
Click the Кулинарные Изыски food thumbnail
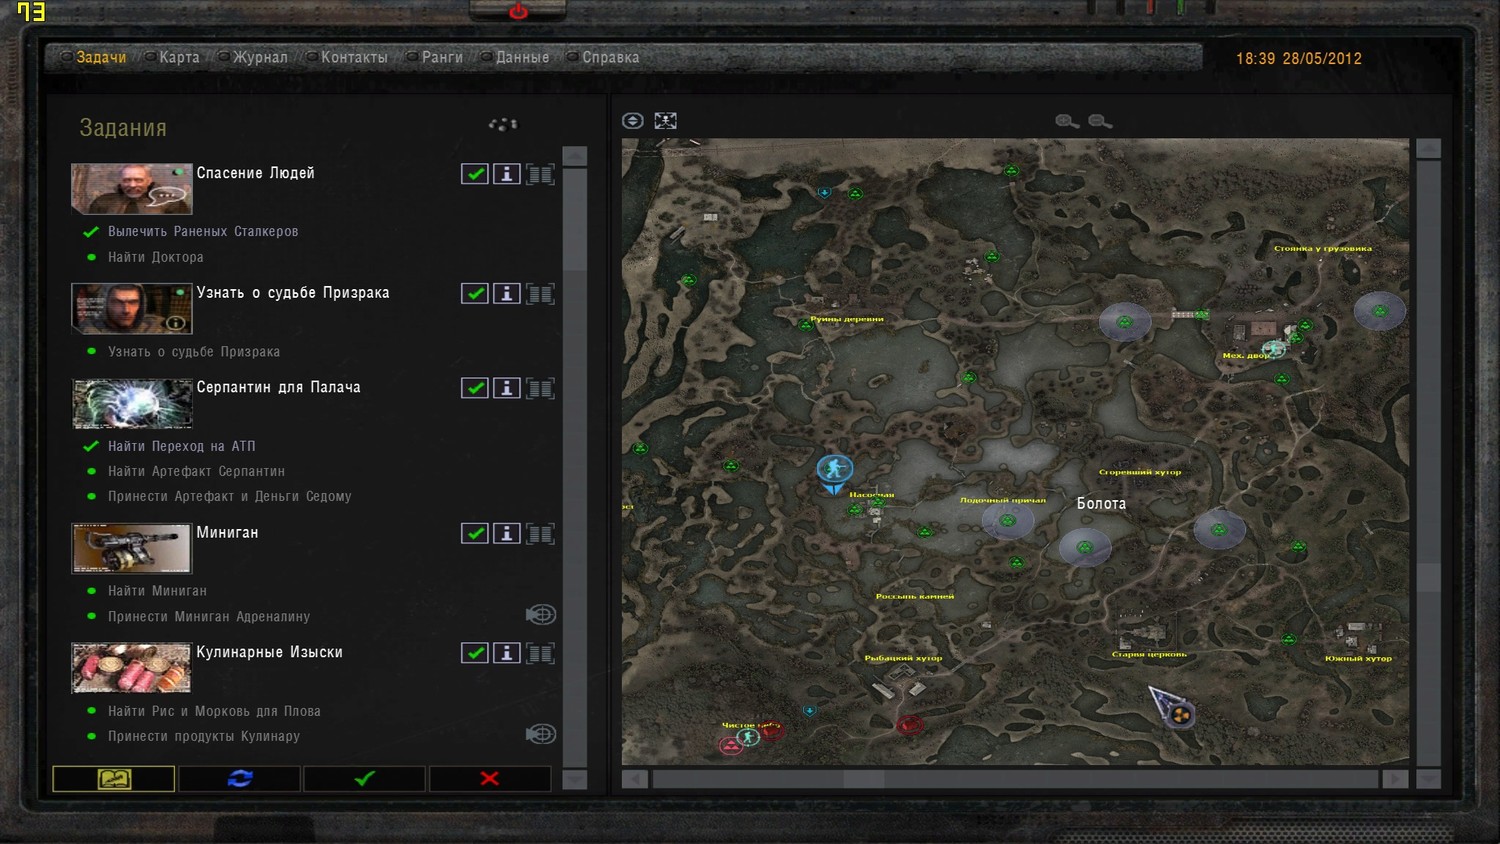click(131, 668)
